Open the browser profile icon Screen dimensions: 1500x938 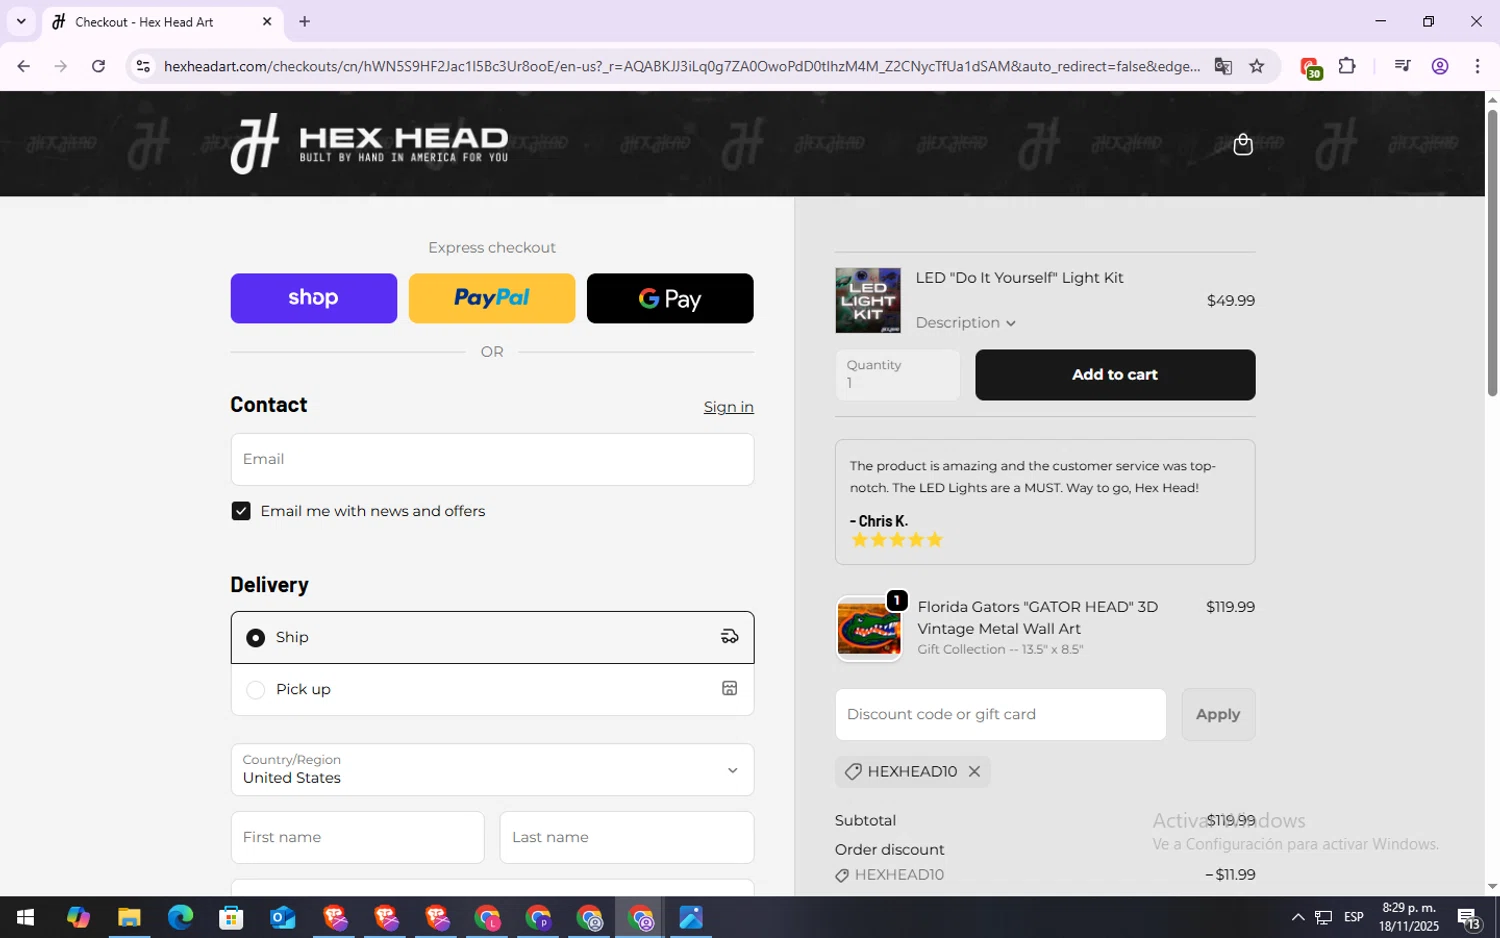tap(1440, 66)
